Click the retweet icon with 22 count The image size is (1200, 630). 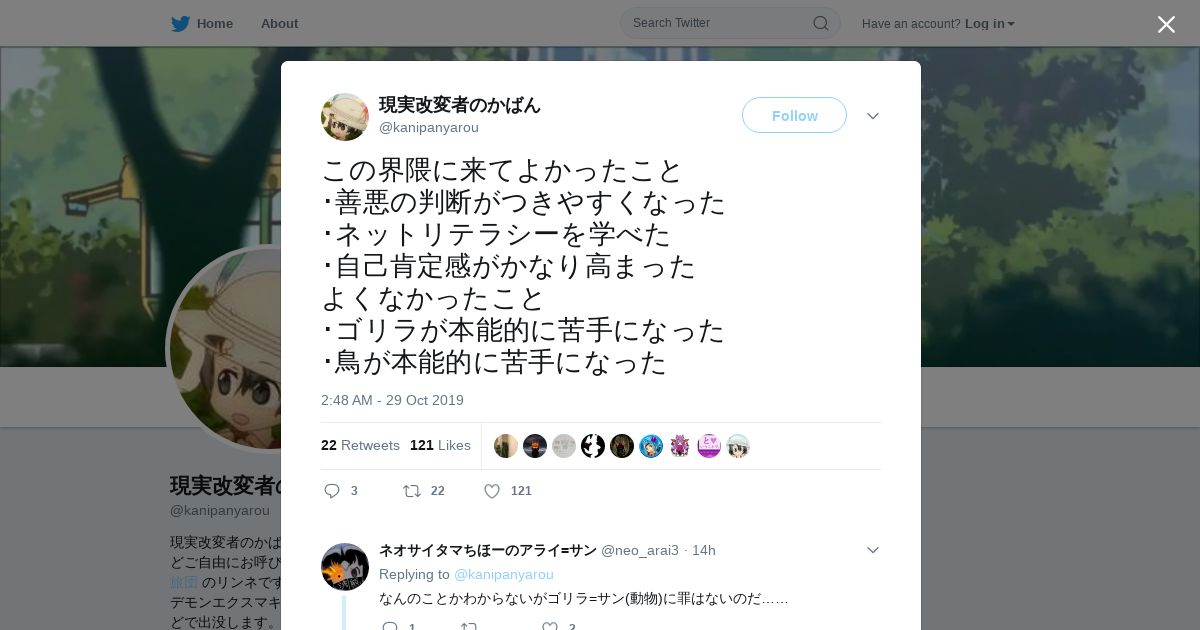(x=411, y=491)
